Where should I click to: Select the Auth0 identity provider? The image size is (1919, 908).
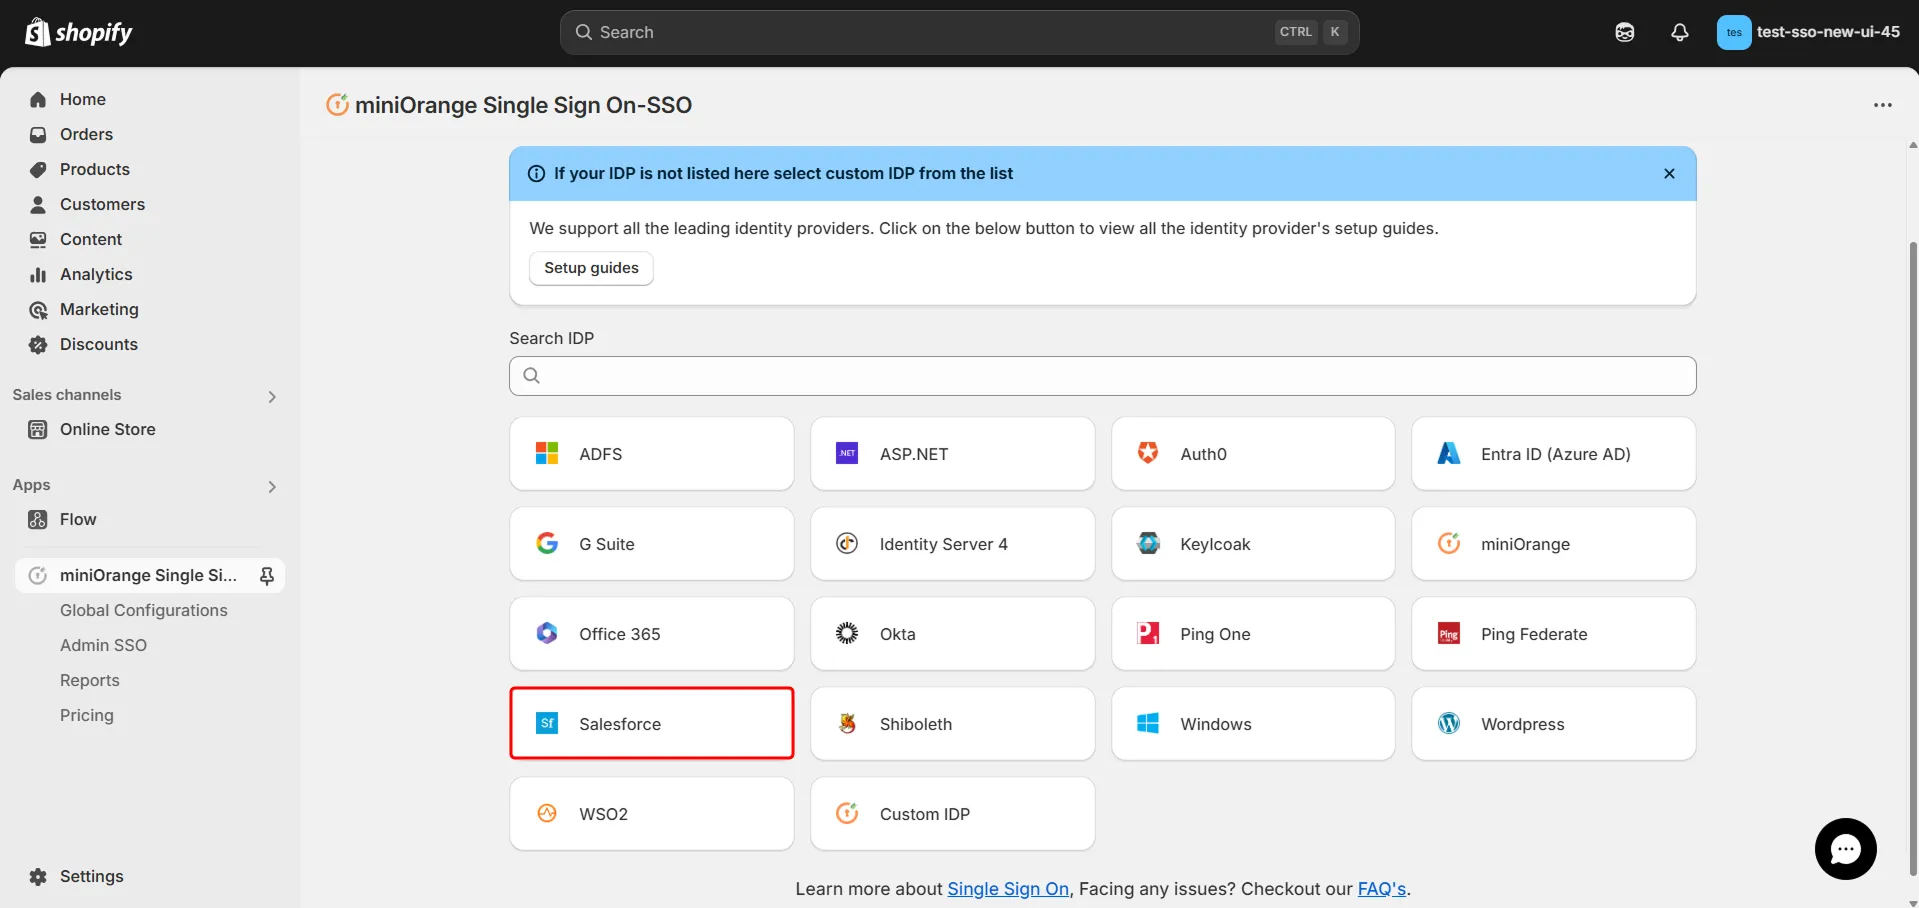[x=1252, y=454]
